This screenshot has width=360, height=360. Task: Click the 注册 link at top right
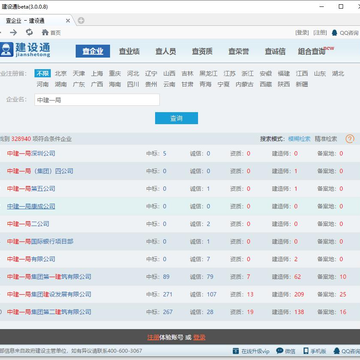coord(320,33)
